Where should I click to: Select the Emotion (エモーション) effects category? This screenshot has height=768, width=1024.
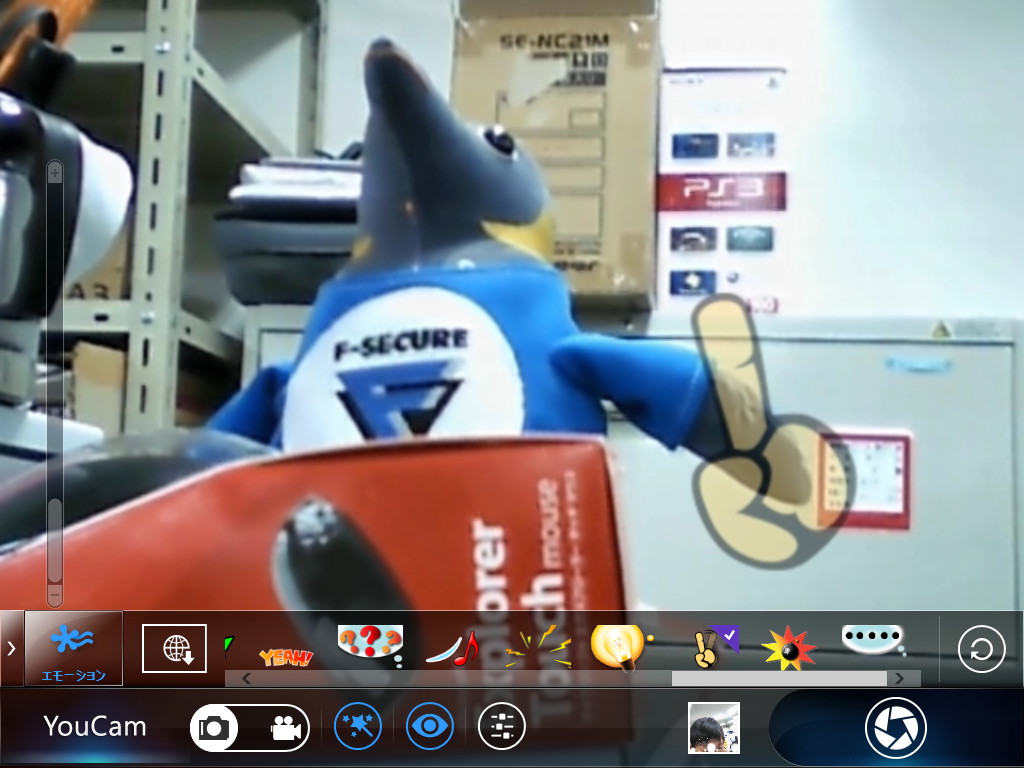(x=73, y=648)
